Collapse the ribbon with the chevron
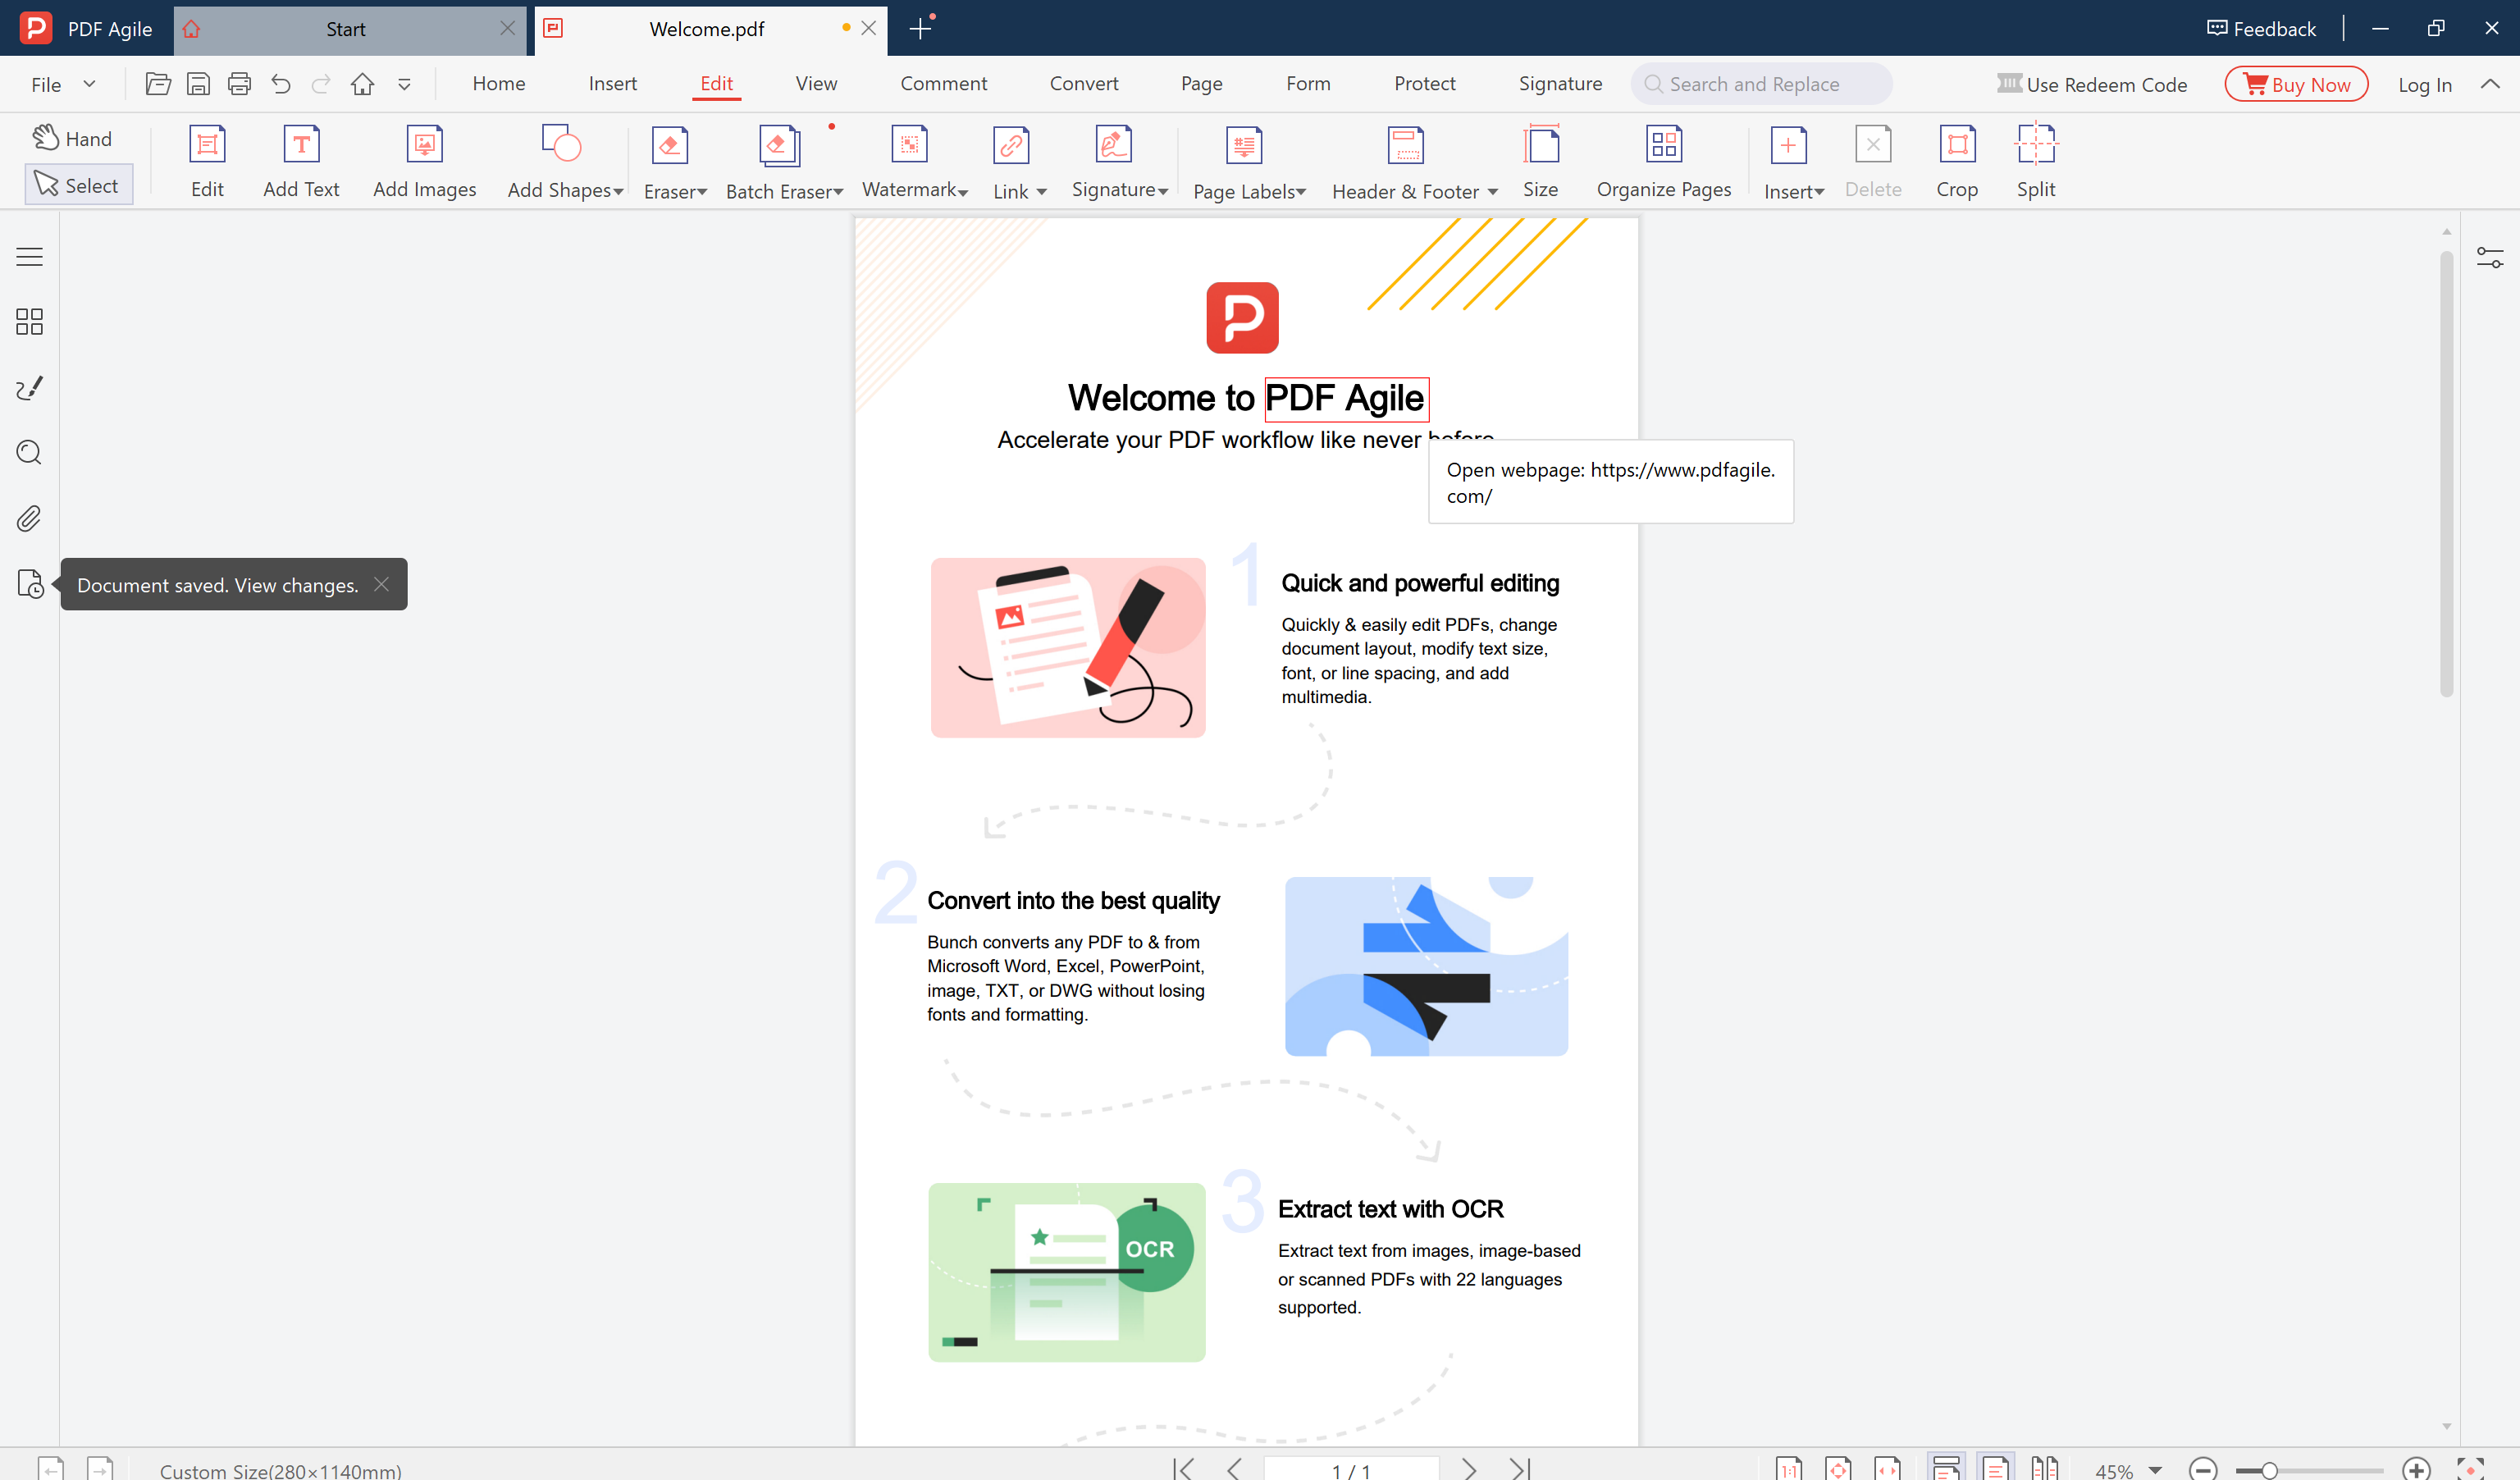 coord(2490,84)
